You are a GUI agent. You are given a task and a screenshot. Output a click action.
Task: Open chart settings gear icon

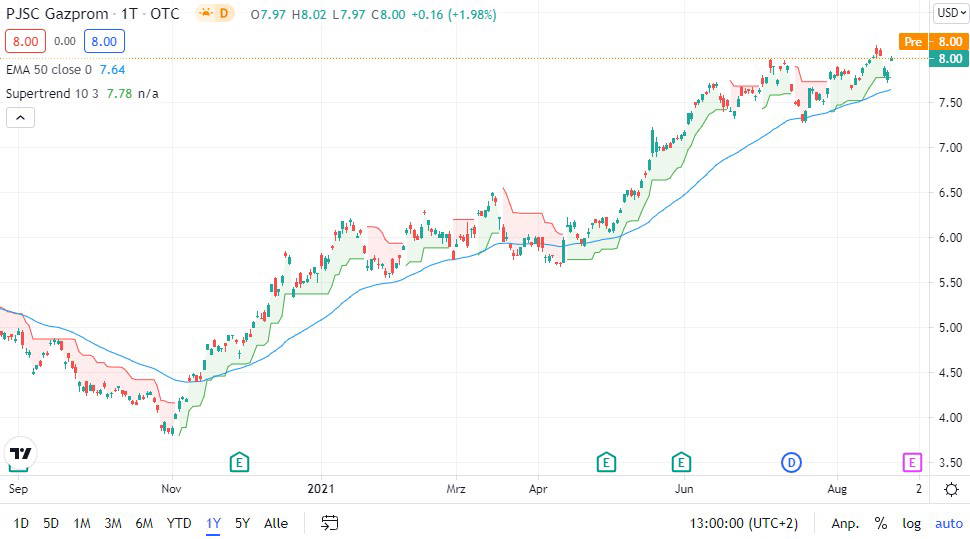(951, 489)
